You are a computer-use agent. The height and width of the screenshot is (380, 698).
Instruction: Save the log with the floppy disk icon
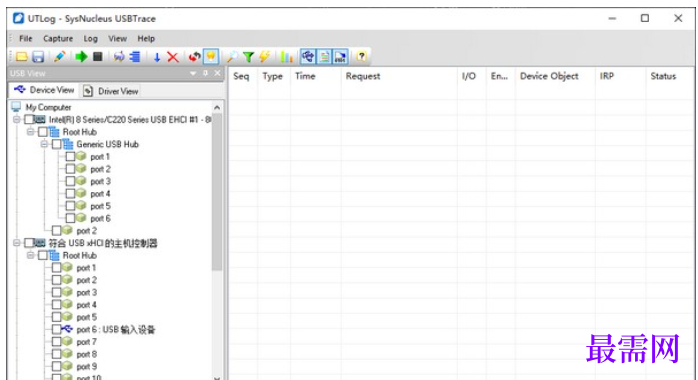38,57
